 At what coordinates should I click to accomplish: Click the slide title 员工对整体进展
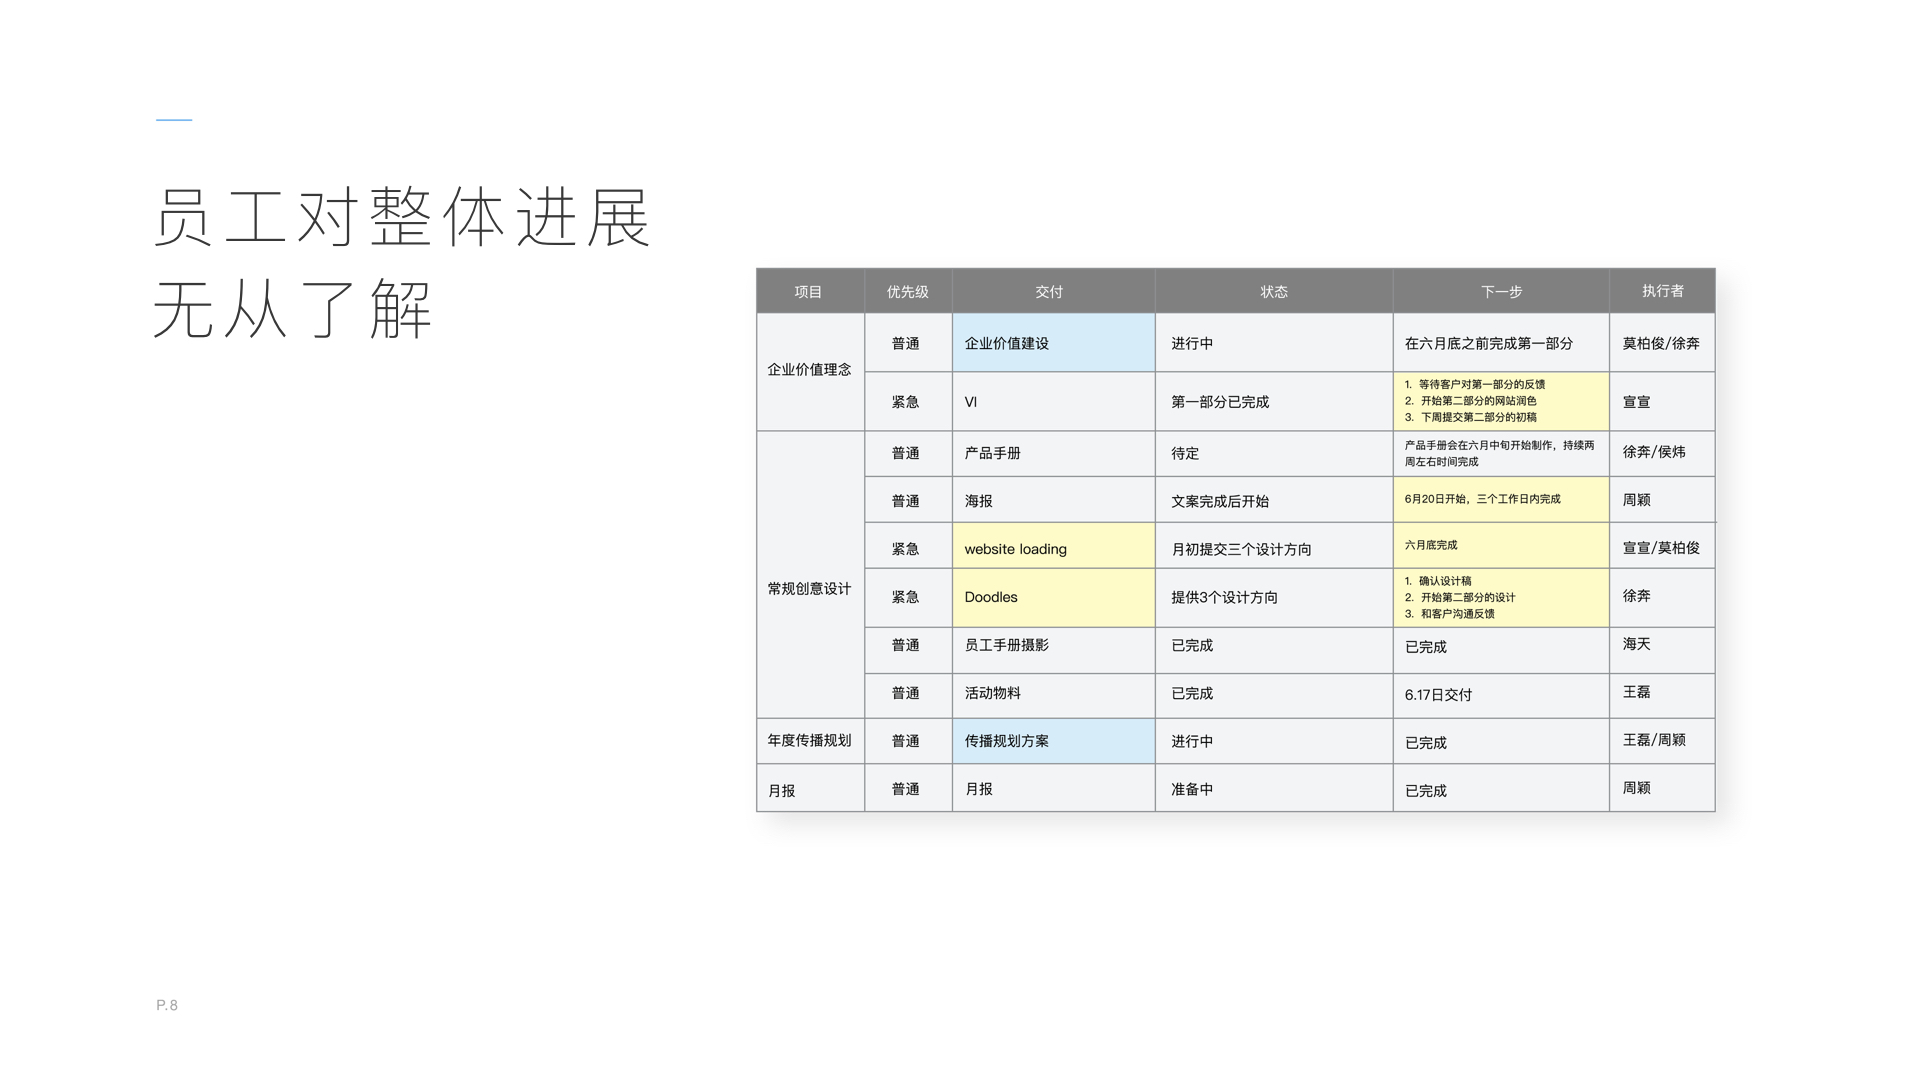[402, 217]
